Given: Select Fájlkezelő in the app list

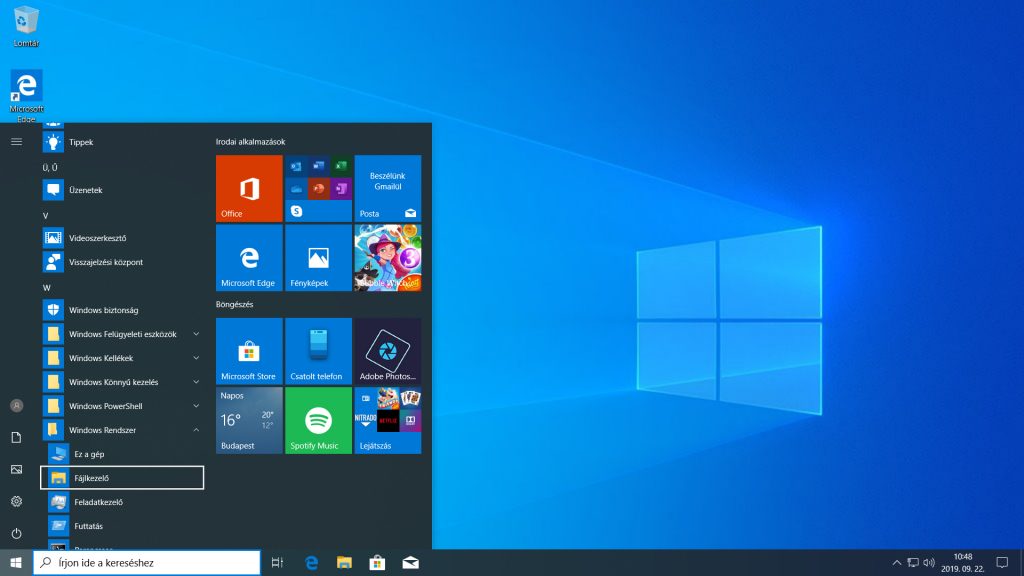Looking at the screenshot, I should [122, 478].
